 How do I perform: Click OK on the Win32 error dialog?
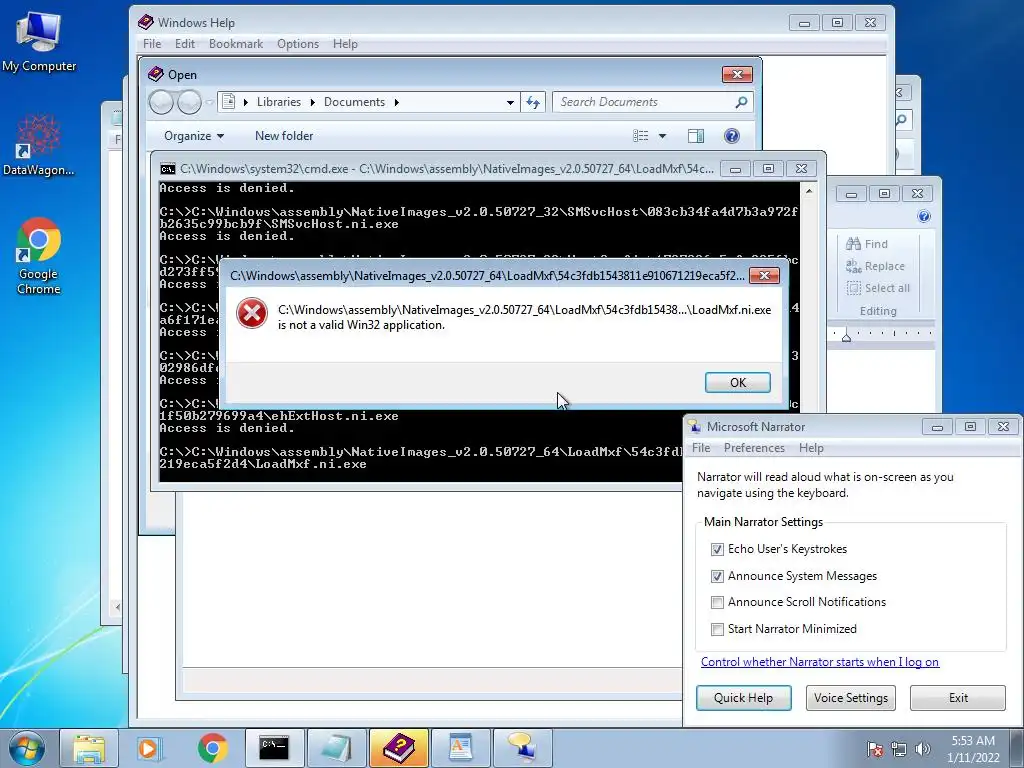[738, 383]
